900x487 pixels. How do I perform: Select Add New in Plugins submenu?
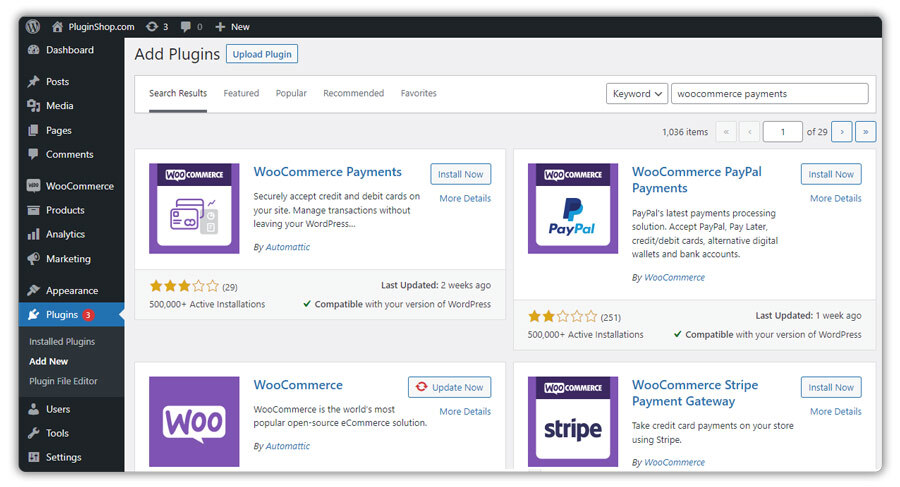coord(49,361)
